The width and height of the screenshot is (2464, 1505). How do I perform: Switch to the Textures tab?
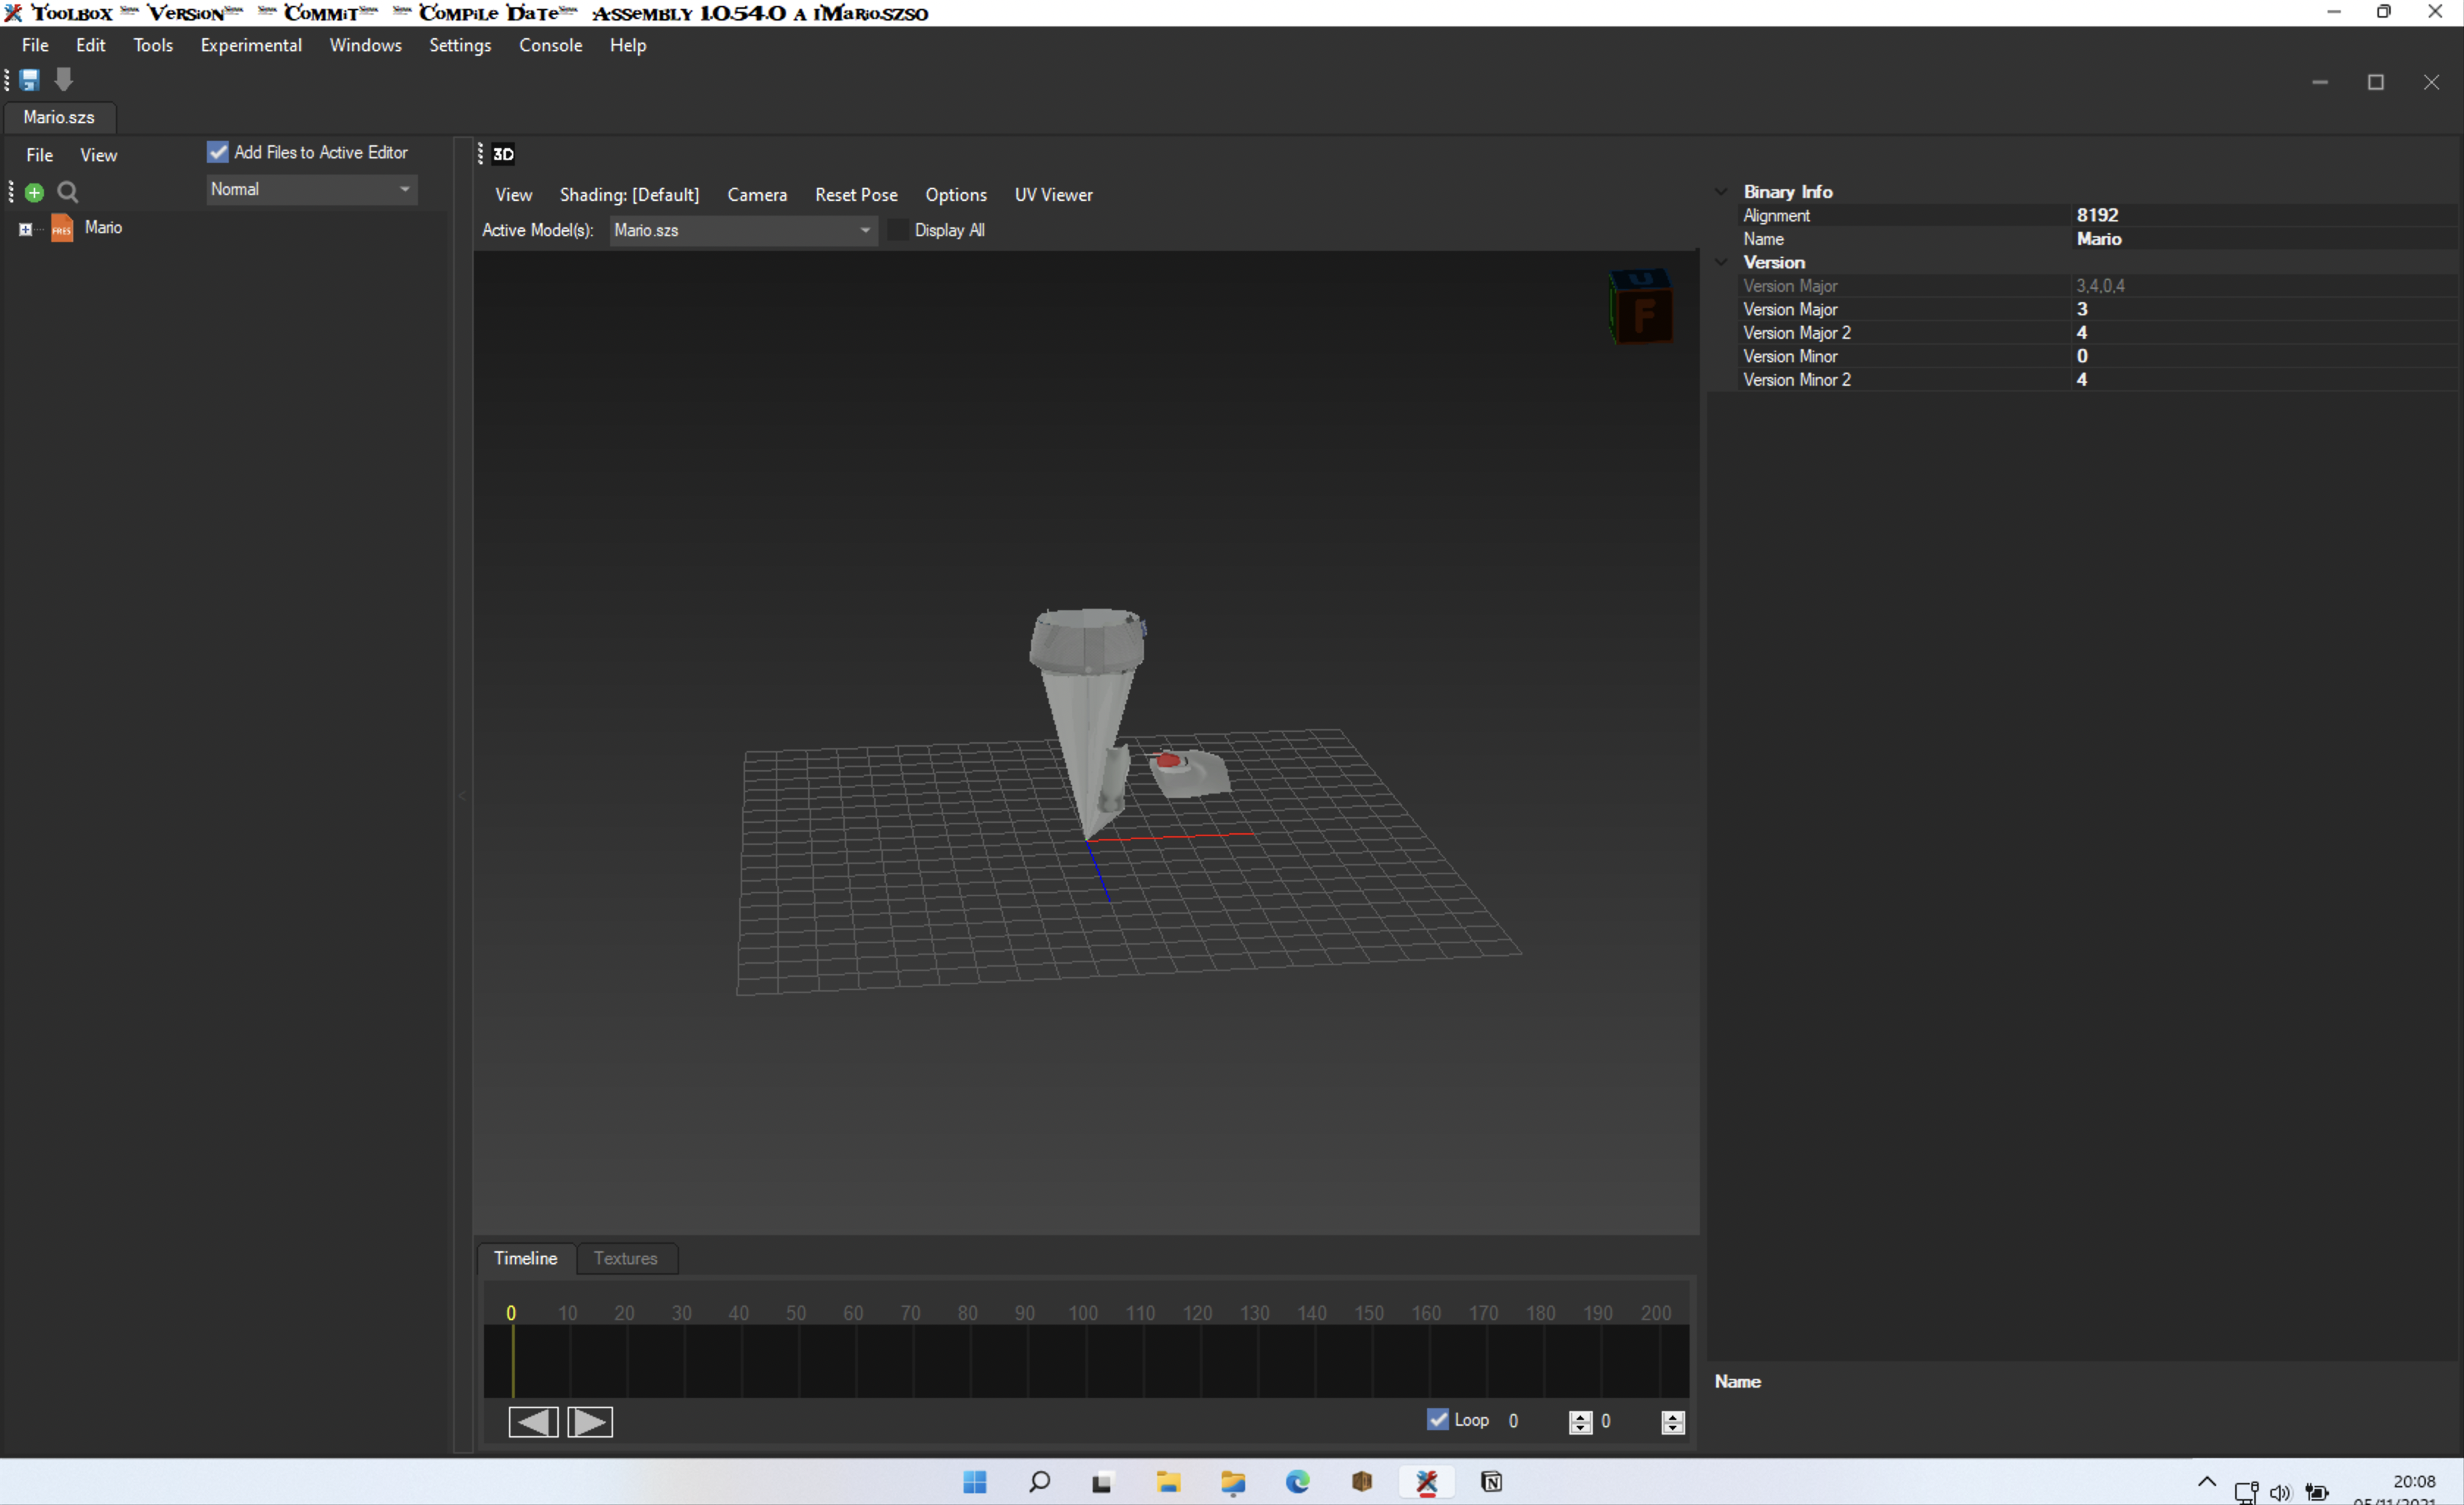625,1258
